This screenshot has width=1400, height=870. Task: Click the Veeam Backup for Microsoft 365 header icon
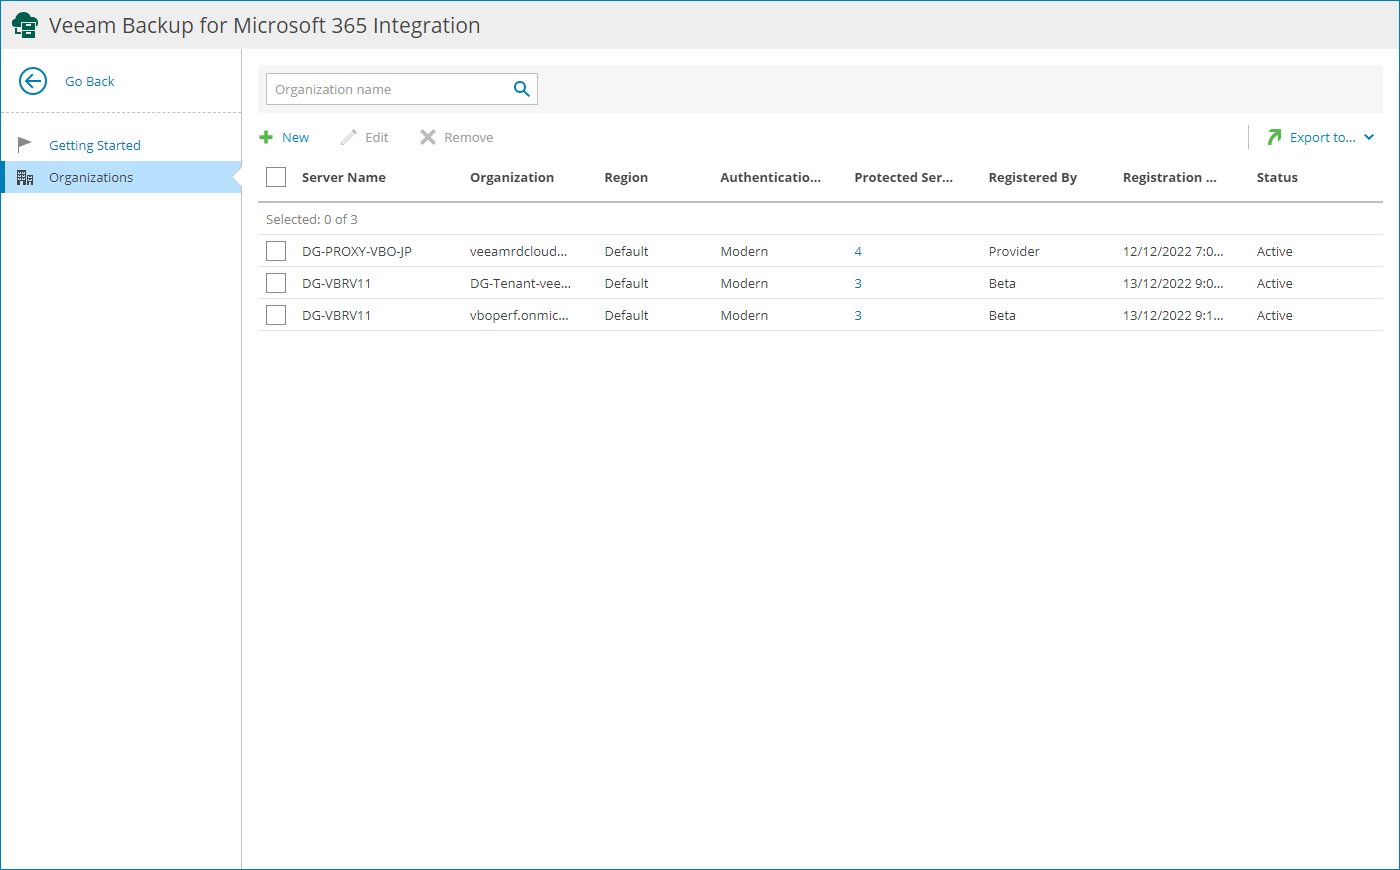click(x=24, y=24)
